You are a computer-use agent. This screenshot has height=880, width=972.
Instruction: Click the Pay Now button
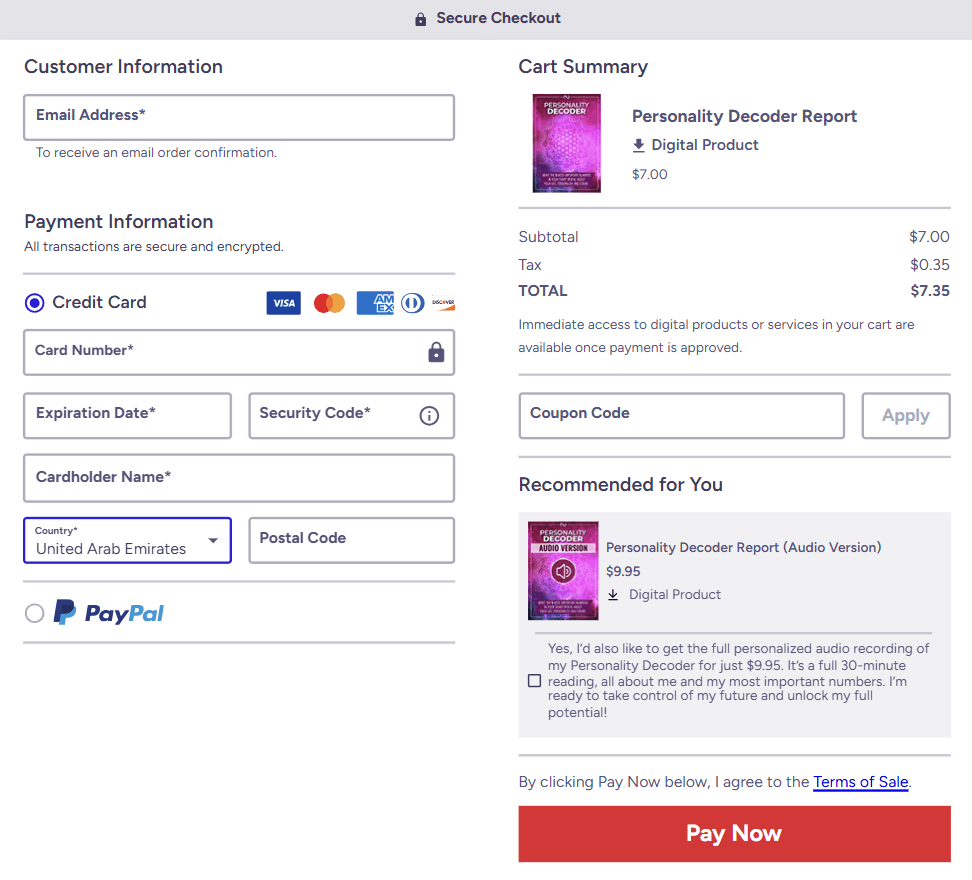pyautogui.click(x=734, y=833)
